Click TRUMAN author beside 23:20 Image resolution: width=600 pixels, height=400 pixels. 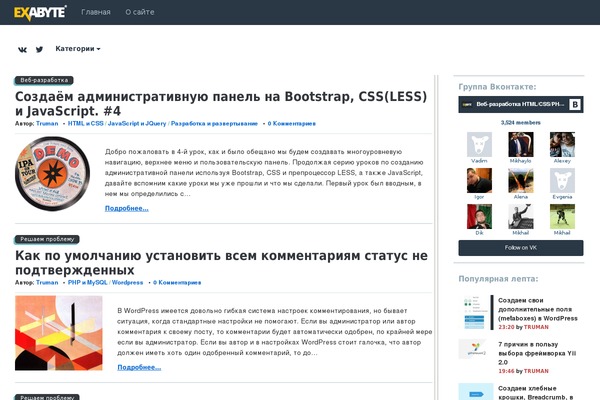pos(536,327)
